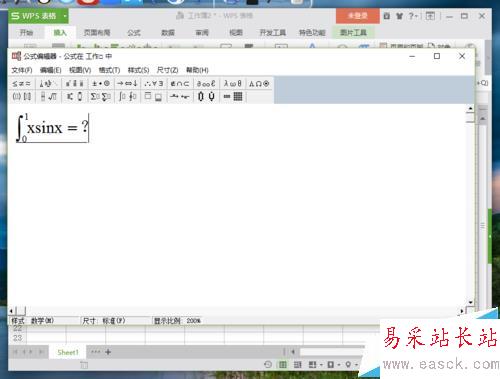This screenshot has height=379, width=500.
Task: Switch to 开发工具 tab in WPS
Action: click(x=272, y=33)
